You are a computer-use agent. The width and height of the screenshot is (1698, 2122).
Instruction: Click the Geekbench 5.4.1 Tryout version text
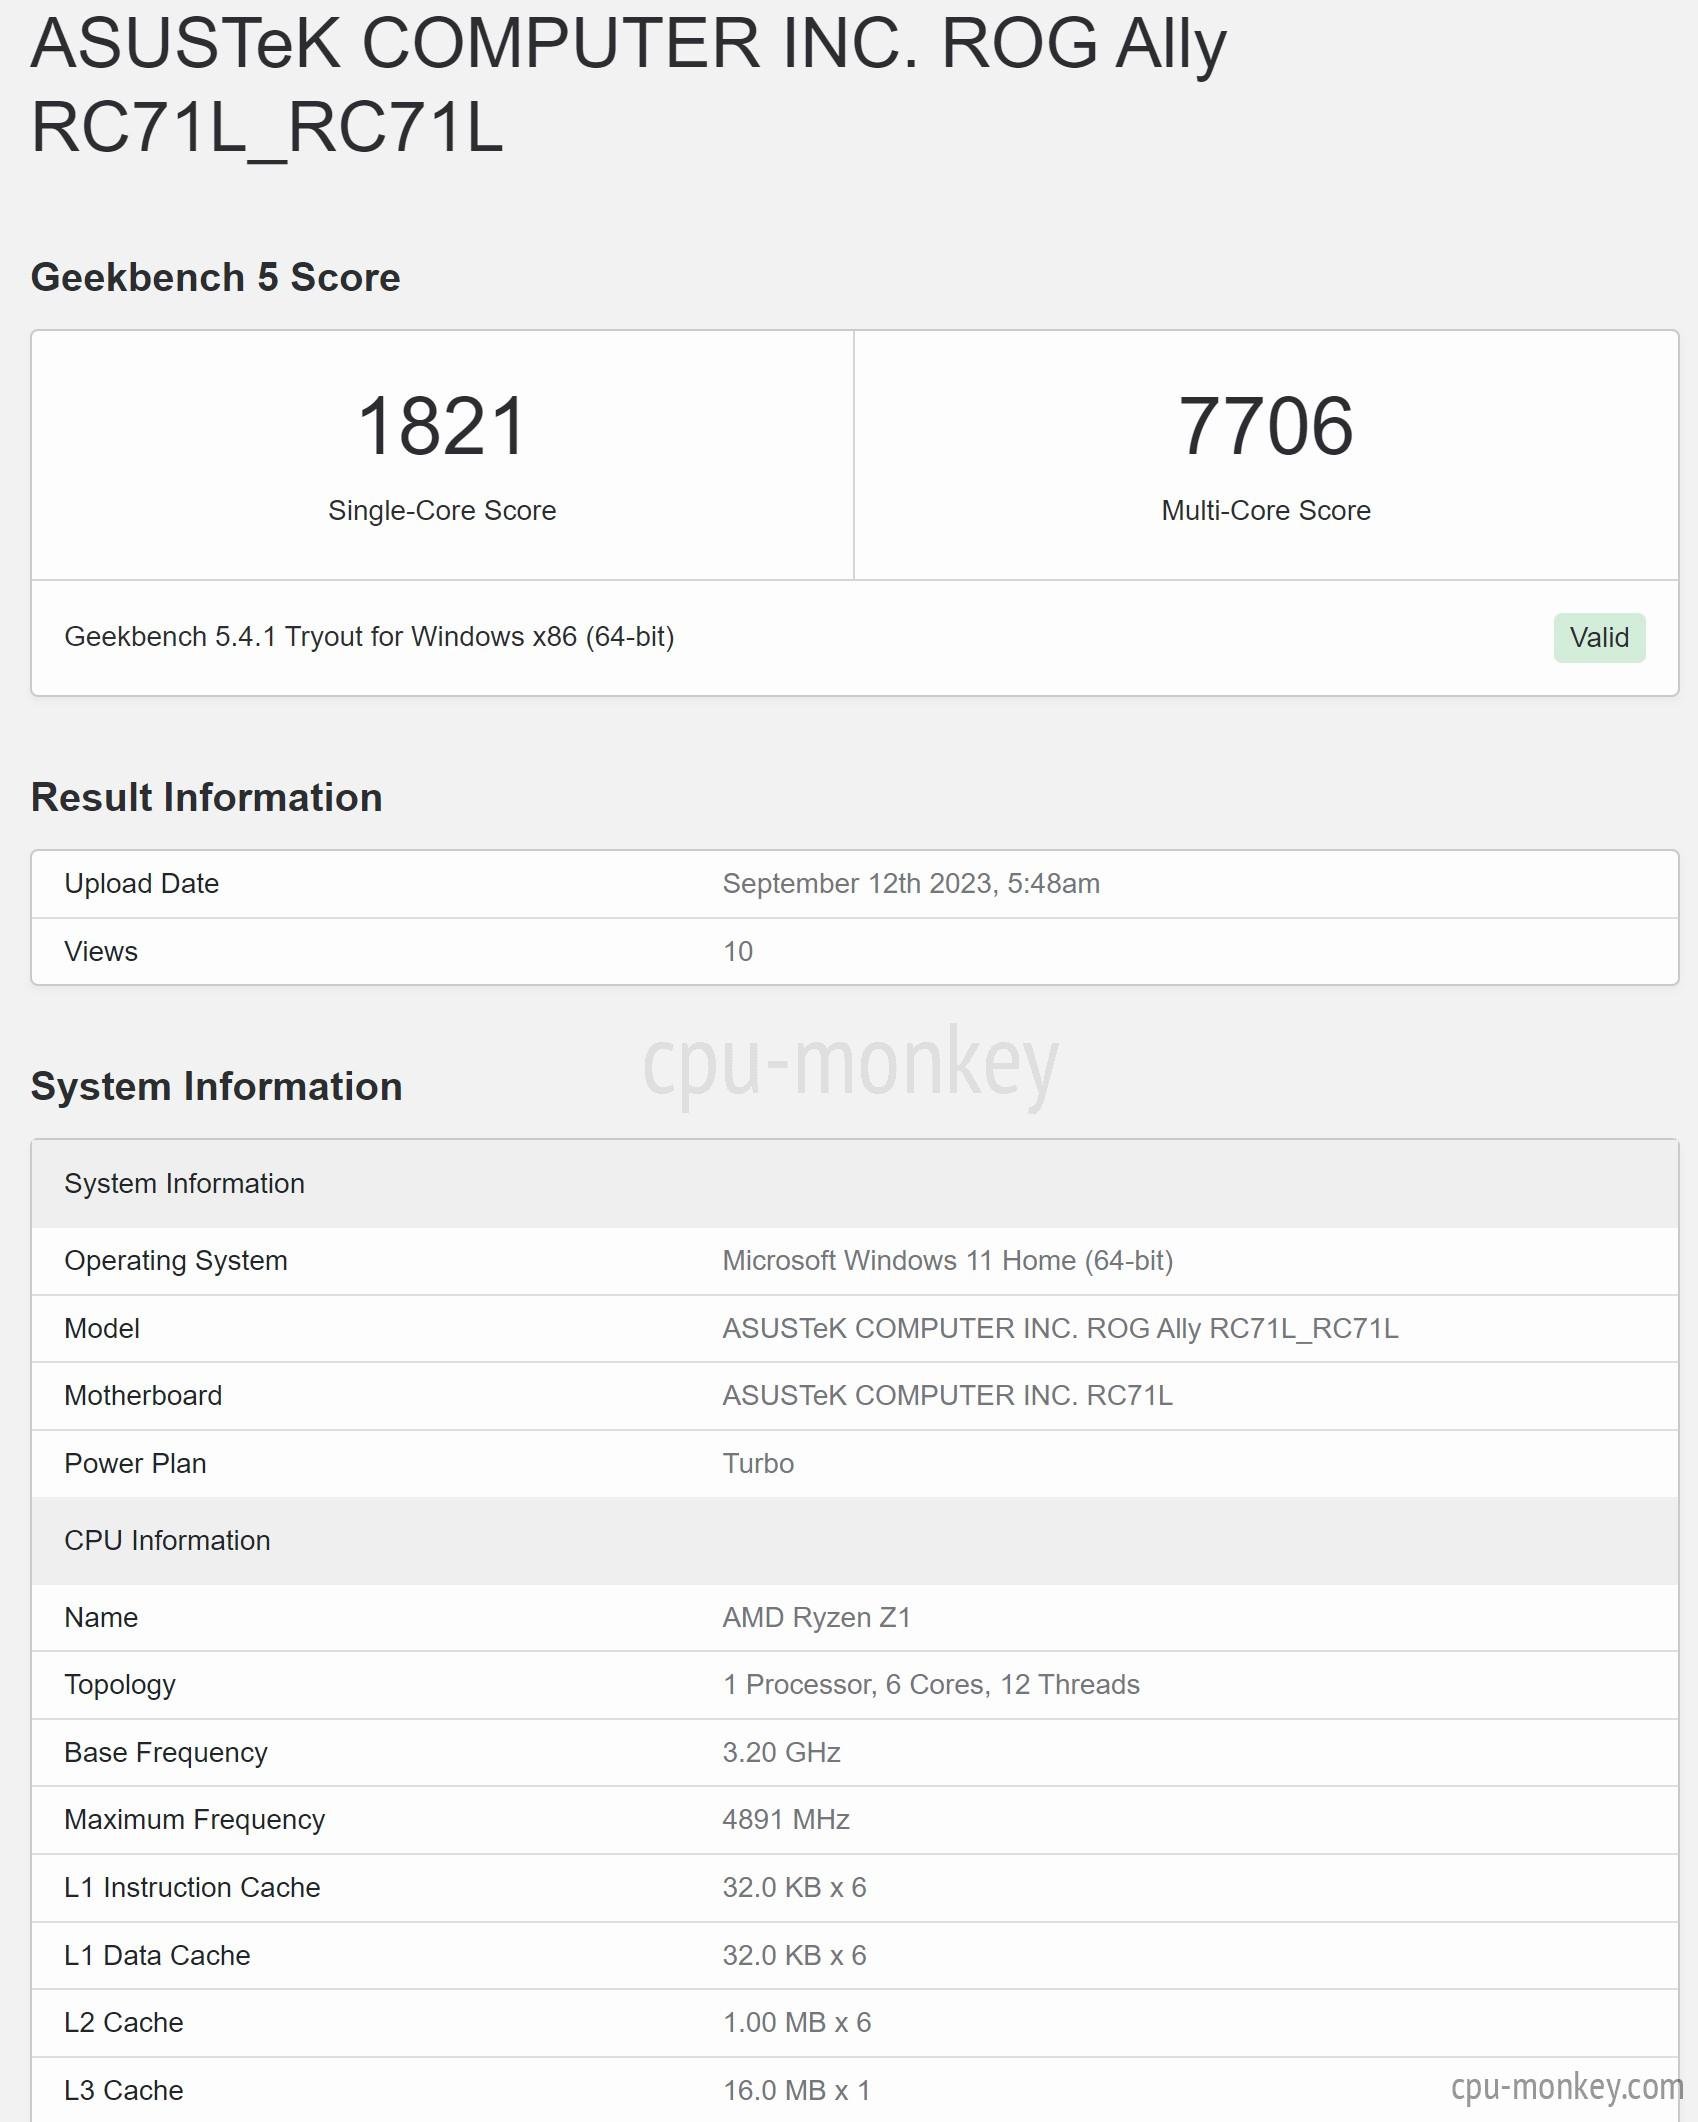[x=369, y=636]
